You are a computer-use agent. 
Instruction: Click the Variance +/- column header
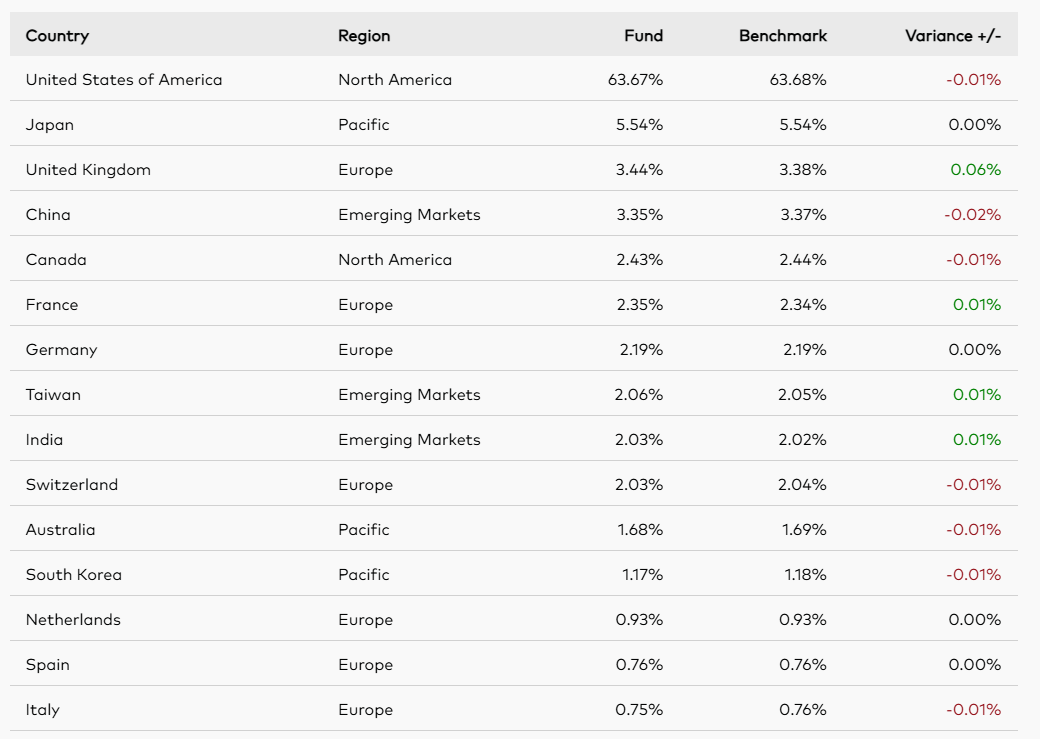click(x=952, y=36)
